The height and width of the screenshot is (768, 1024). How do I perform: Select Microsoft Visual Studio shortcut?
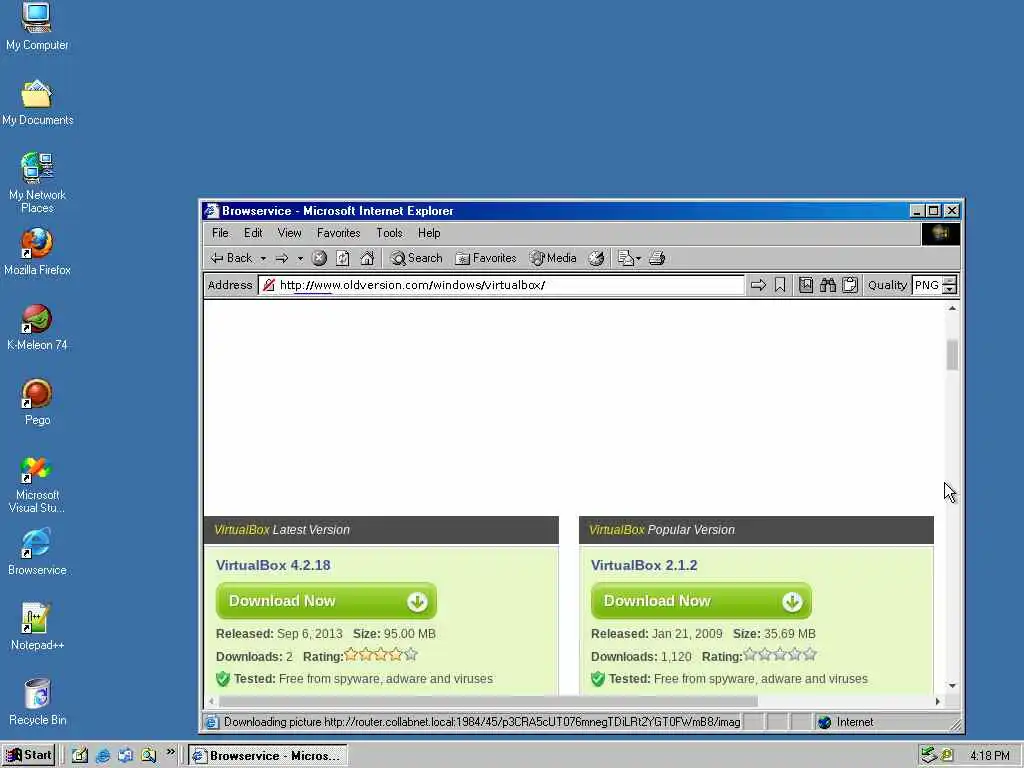click(x=37, y=485)
